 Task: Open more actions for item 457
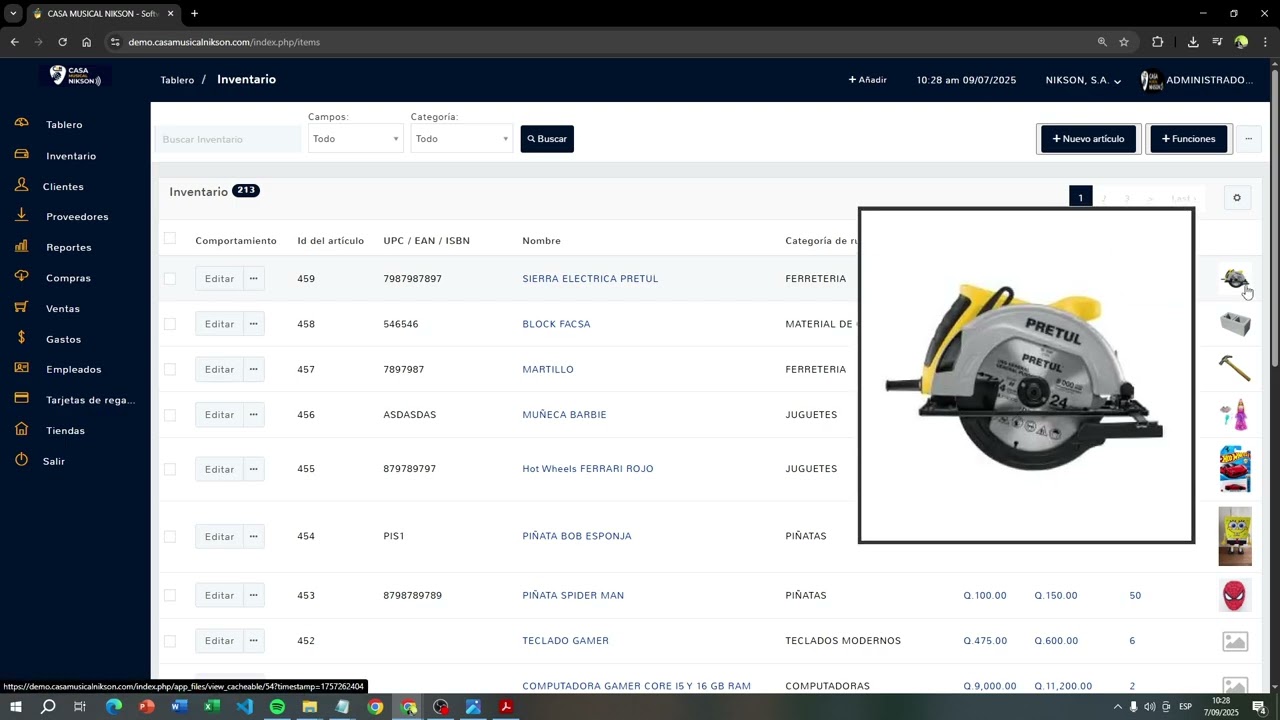click(x=254, y=369)
